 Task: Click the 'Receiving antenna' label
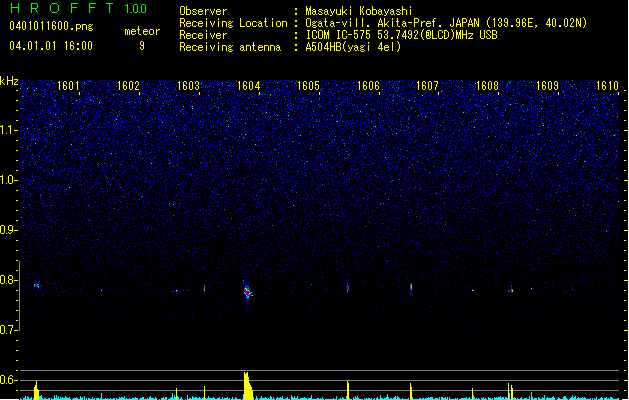pyautogui.click(x=230, y=47)
